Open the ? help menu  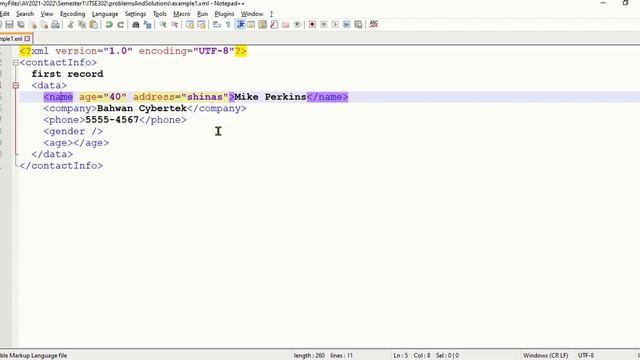pos(271,14)
